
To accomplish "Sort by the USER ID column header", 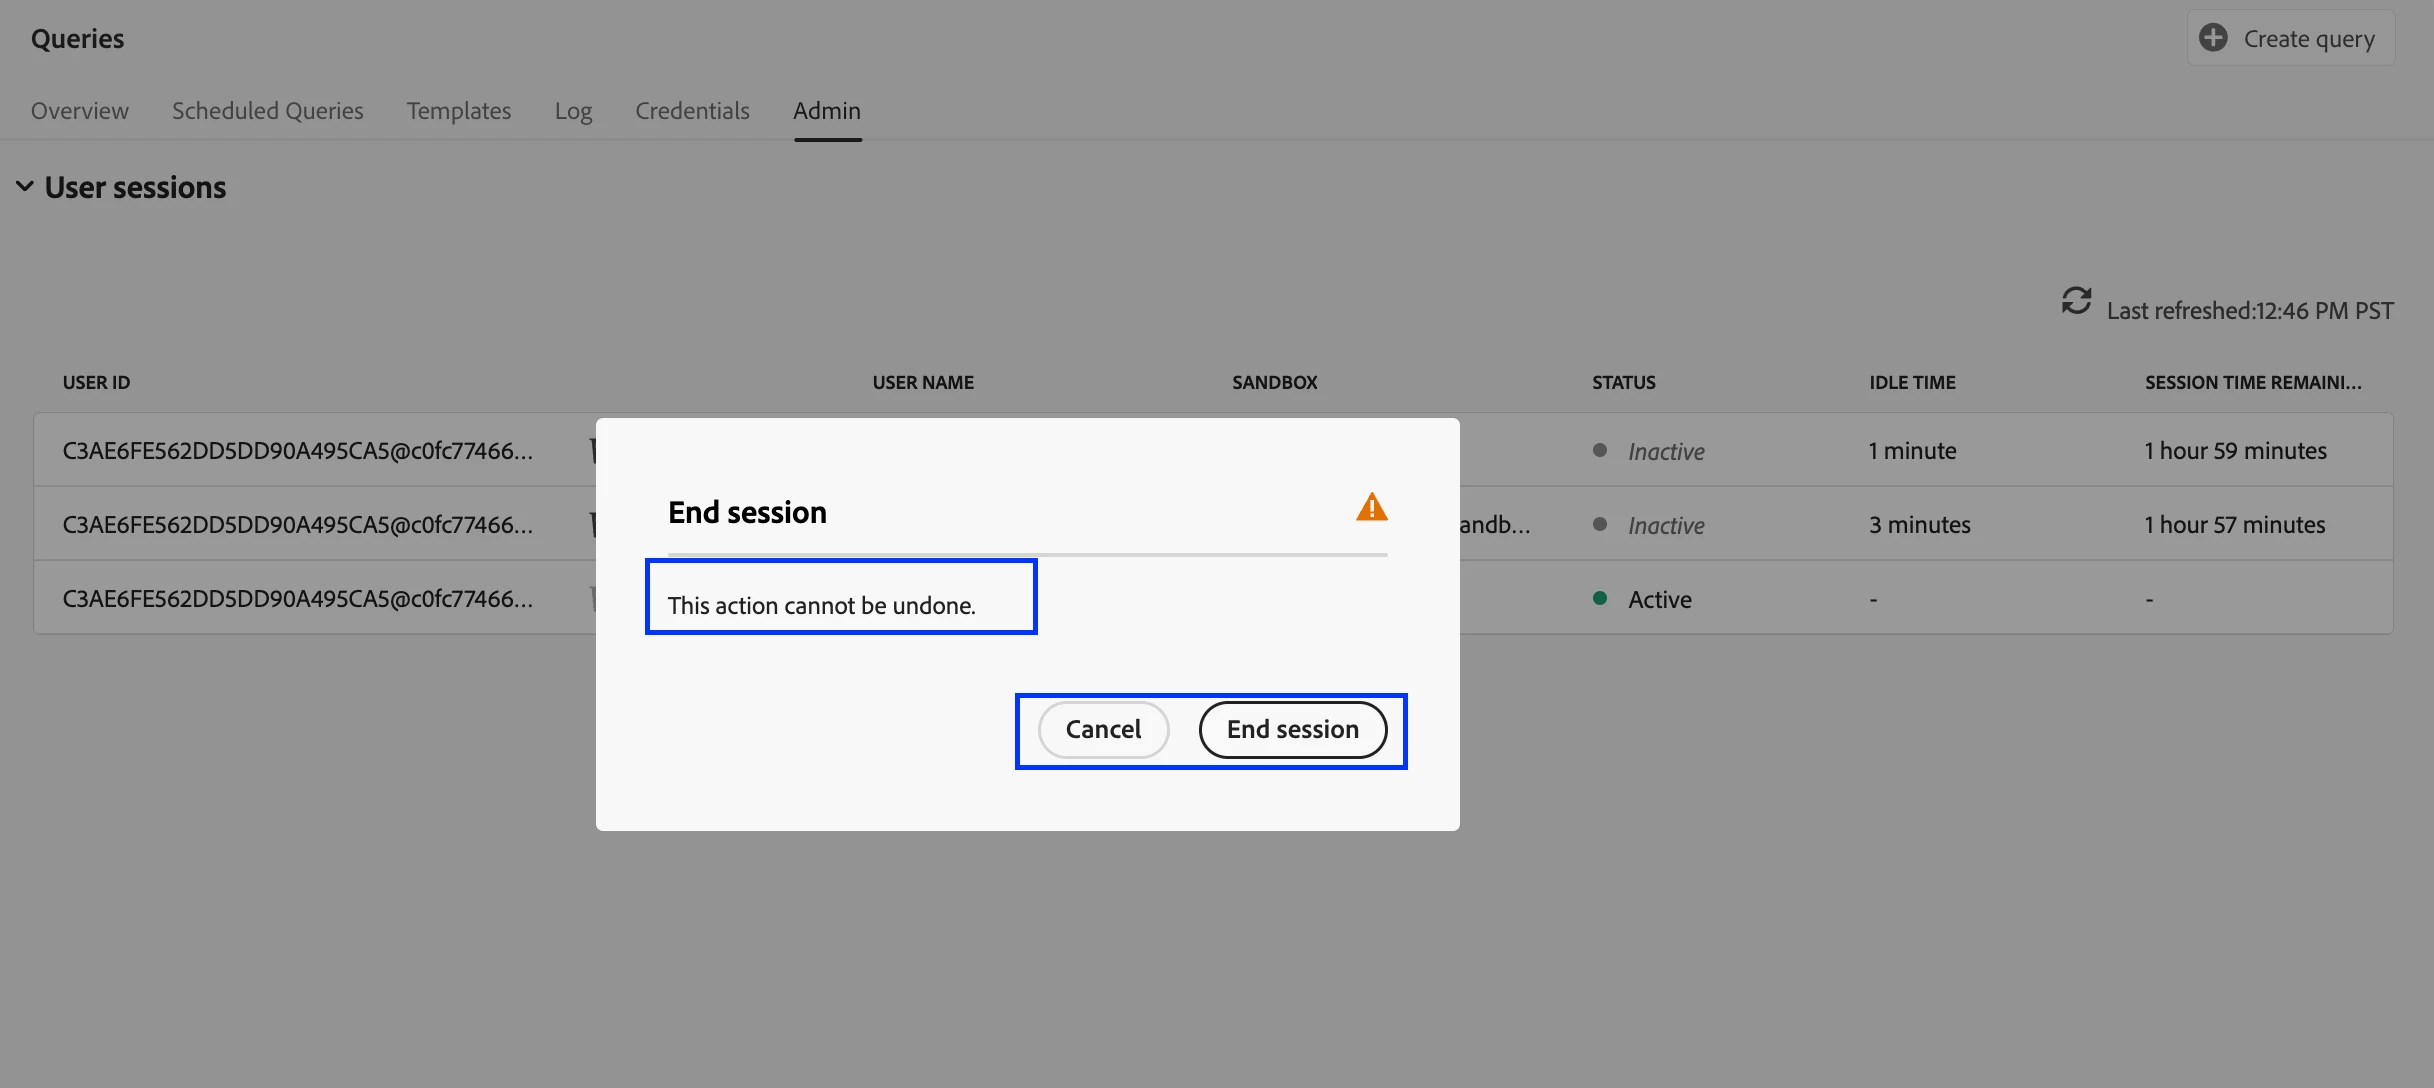I will [96, 382].
